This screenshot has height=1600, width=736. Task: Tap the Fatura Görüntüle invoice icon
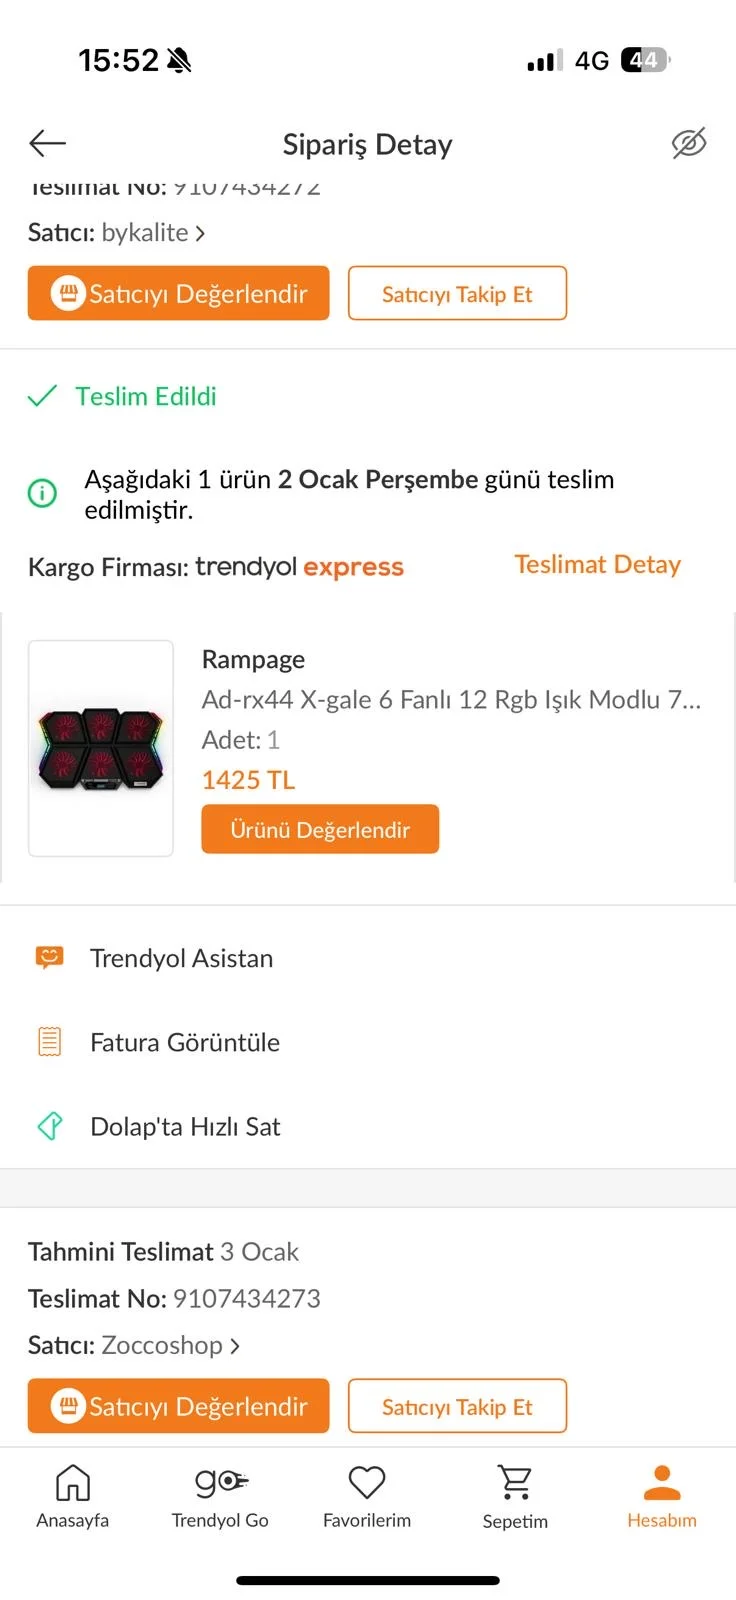click(49, 1042)
